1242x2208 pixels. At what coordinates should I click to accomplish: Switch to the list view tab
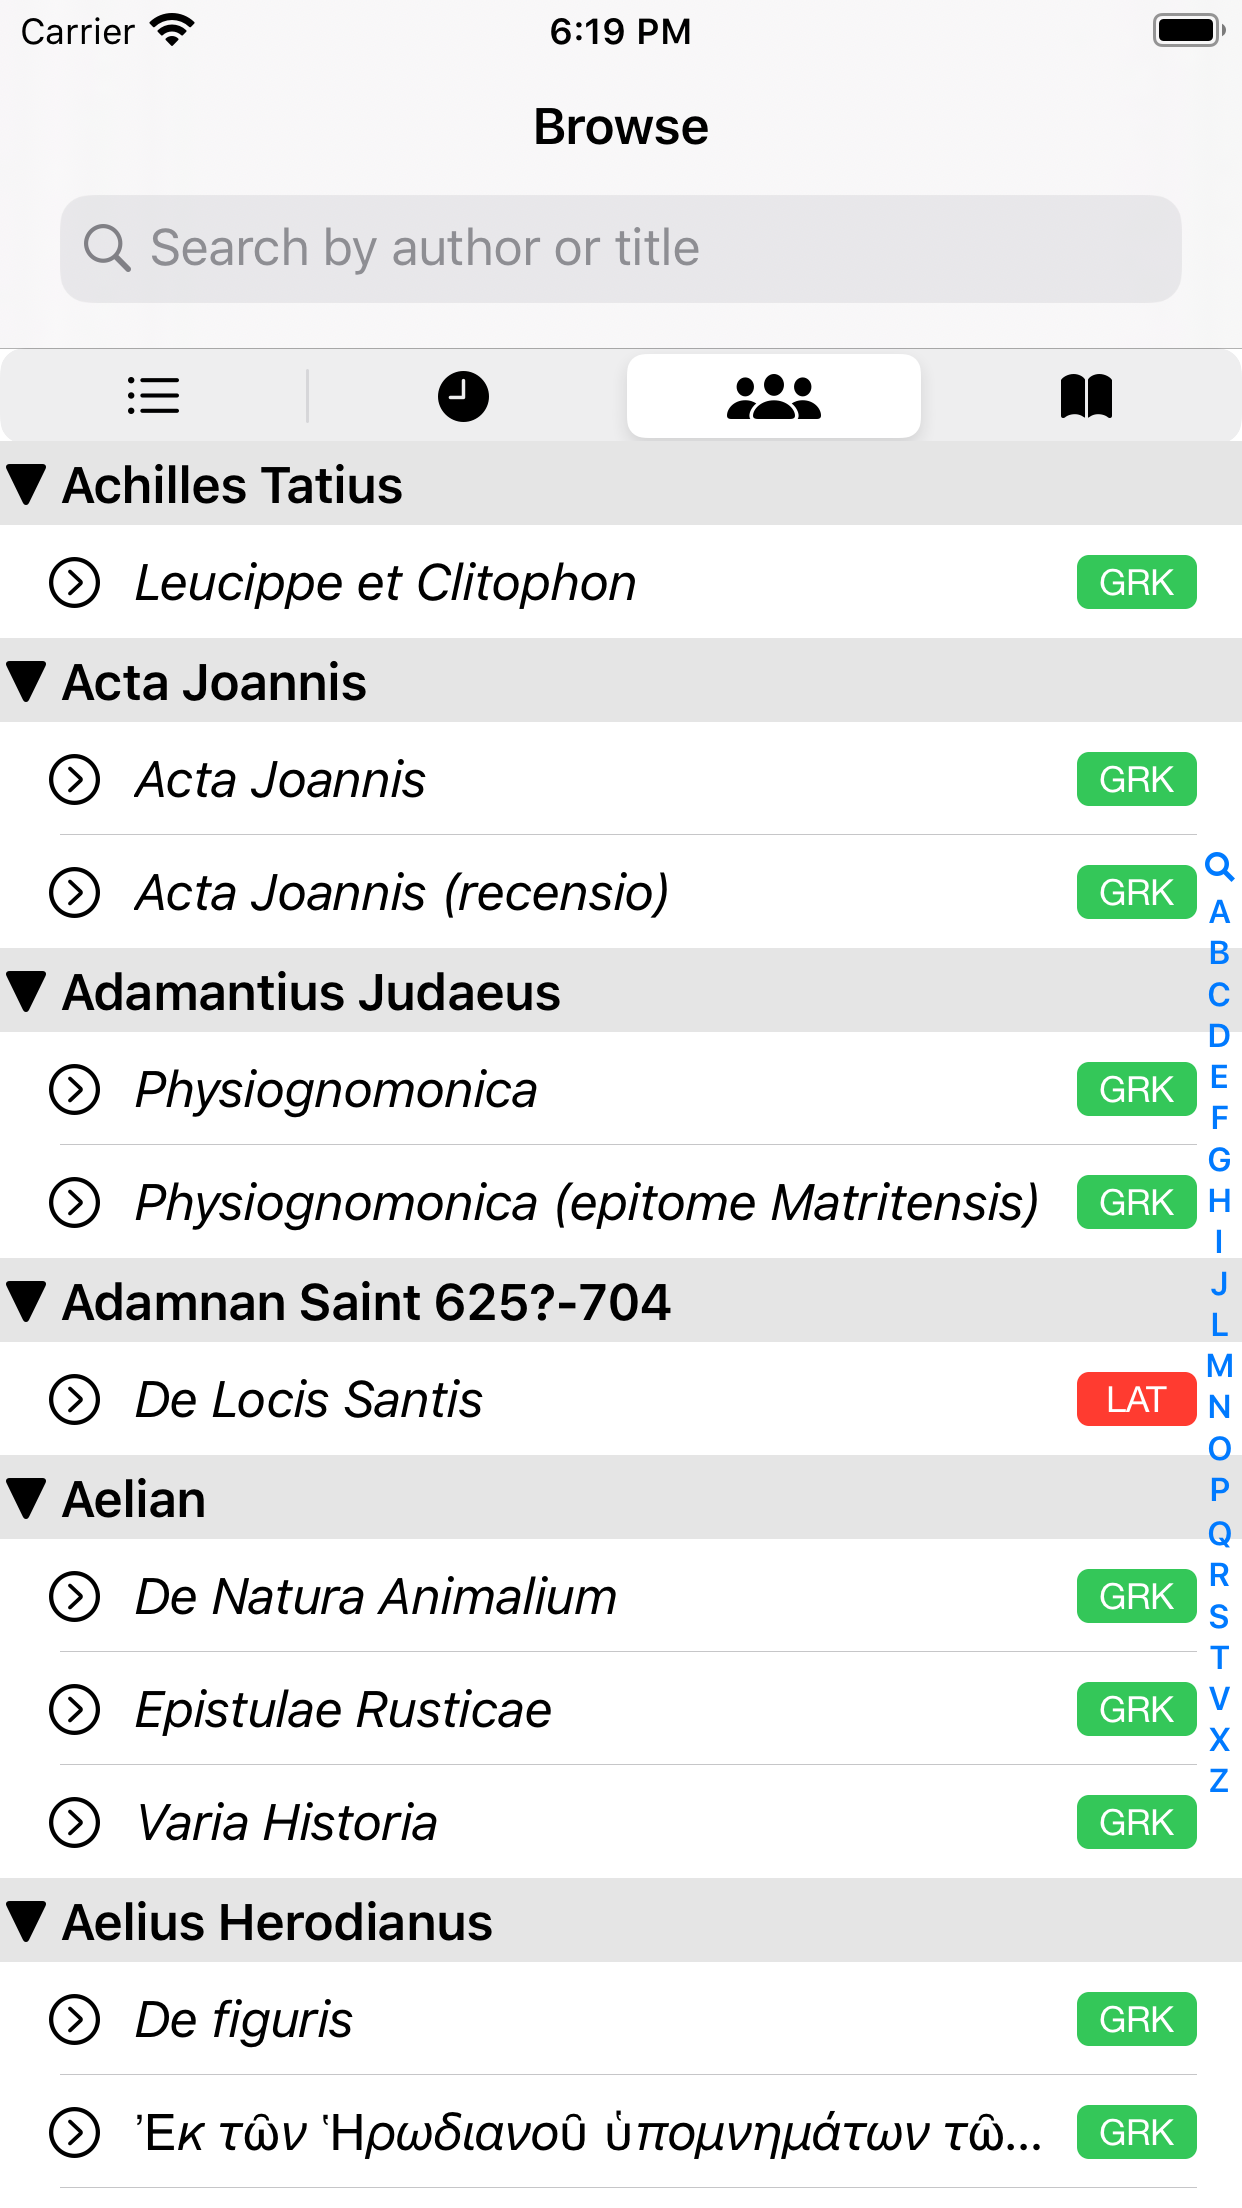tap(154, 396)
